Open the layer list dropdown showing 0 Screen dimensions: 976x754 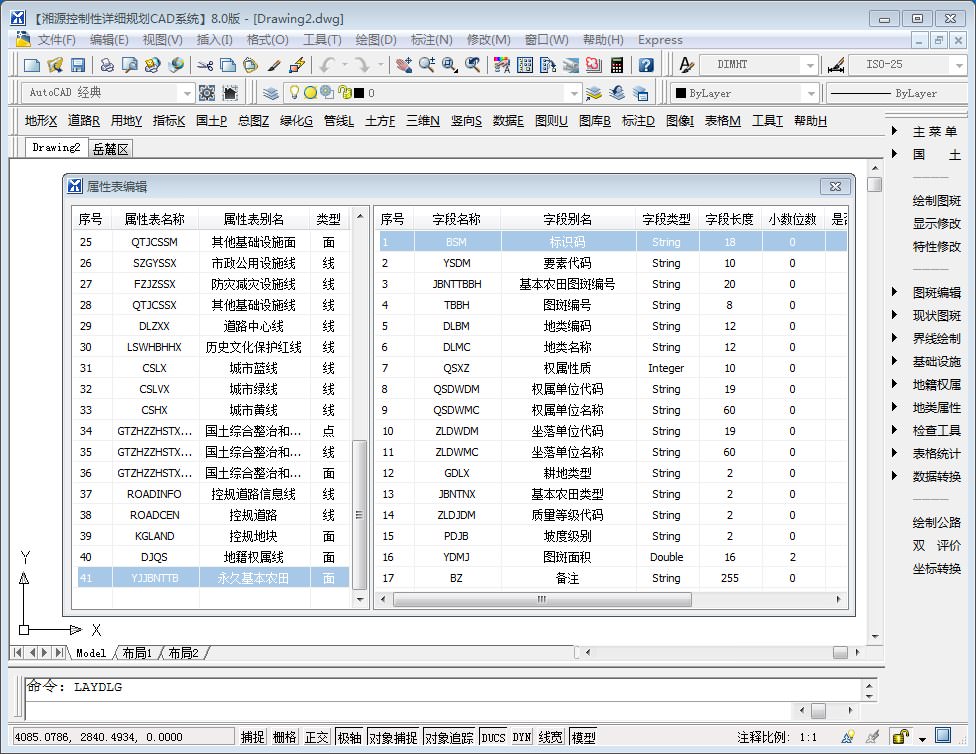click(x=574, y=93)
